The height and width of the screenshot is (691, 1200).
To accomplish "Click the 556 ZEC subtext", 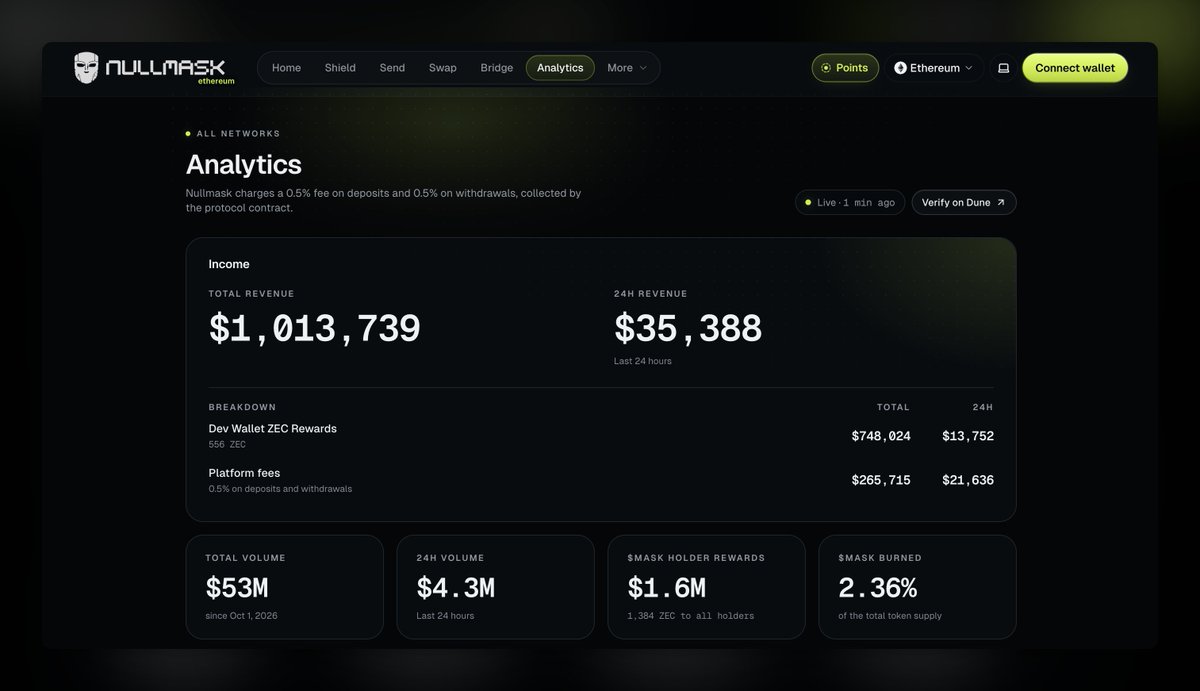I will 227,444.
